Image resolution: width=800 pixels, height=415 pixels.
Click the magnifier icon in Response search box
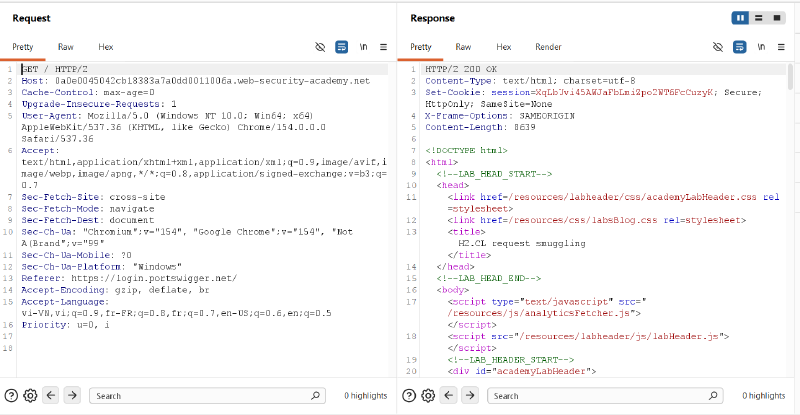[713, 396]
